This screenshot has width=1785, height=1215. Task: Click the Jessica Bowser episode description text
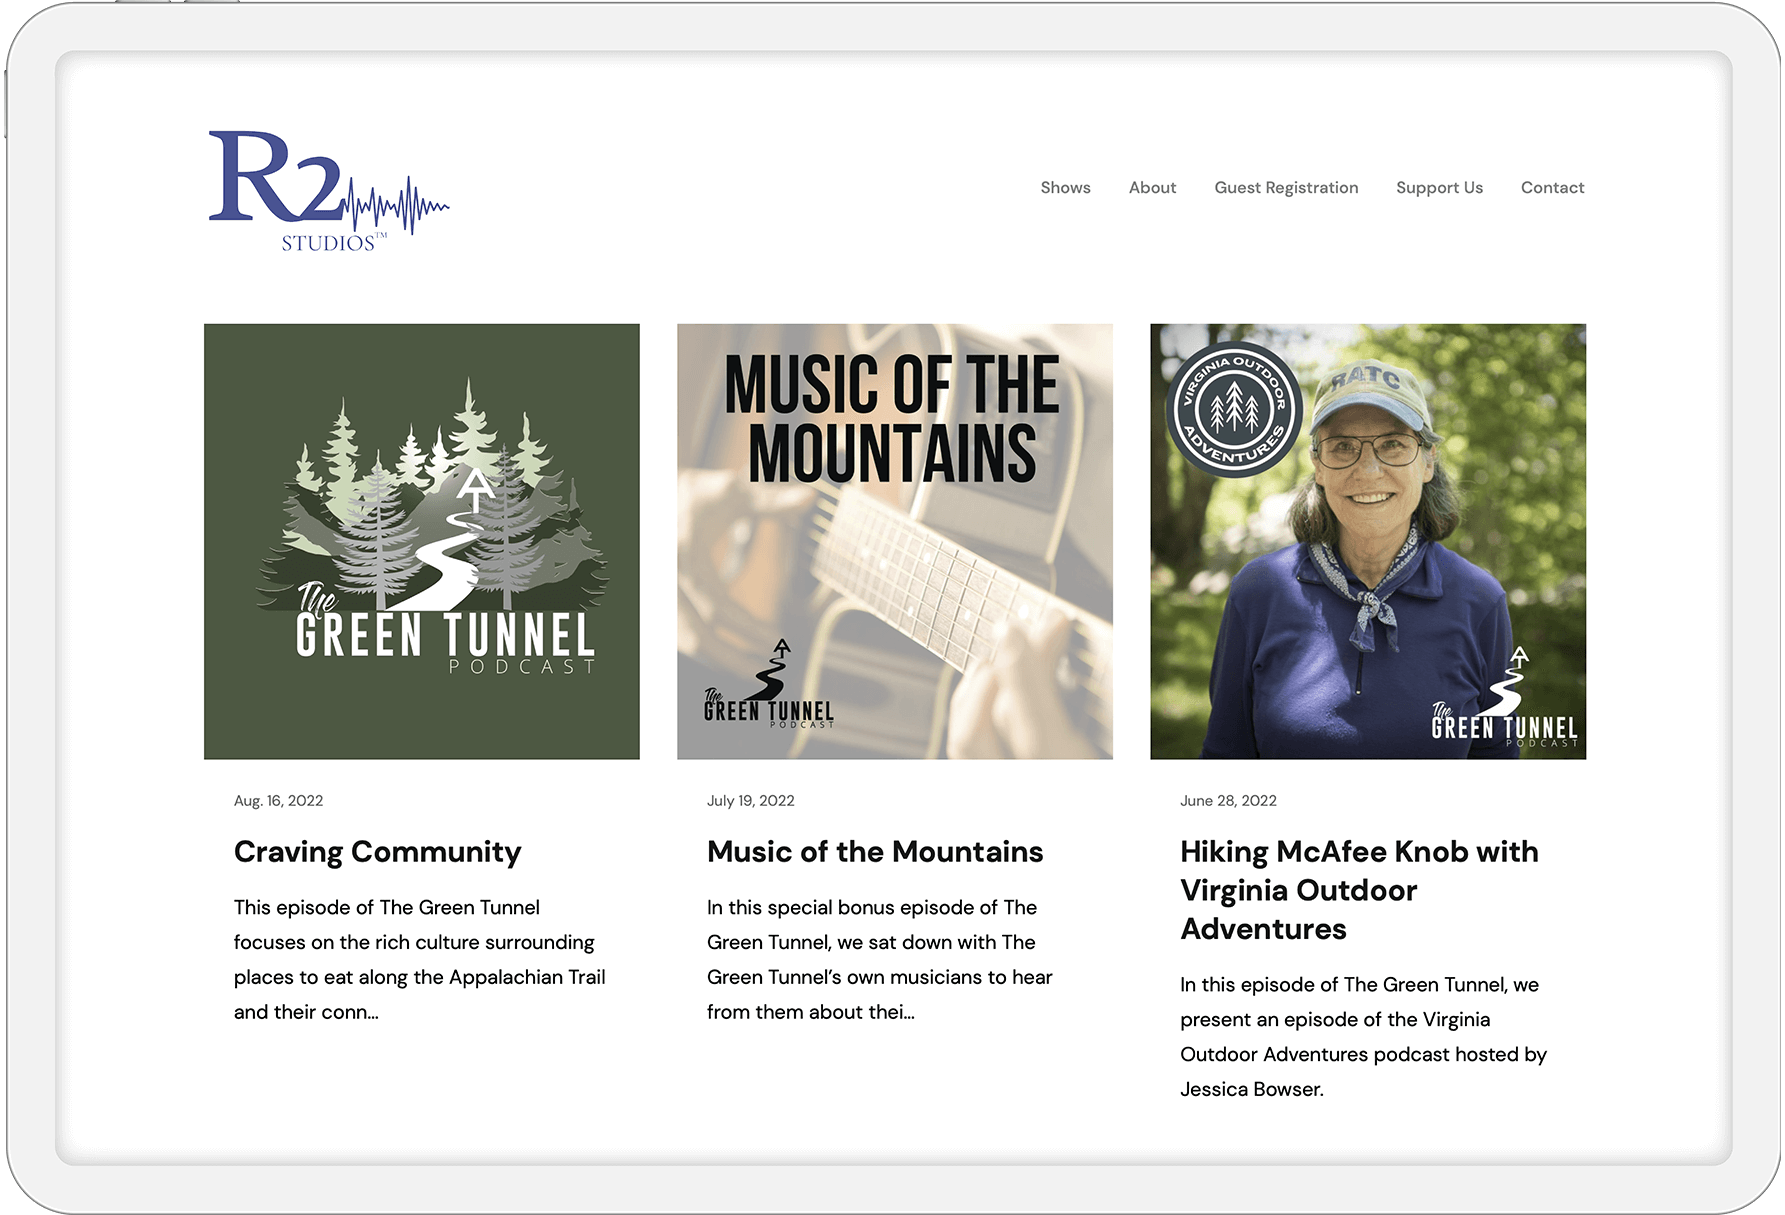point(1363,1037)
